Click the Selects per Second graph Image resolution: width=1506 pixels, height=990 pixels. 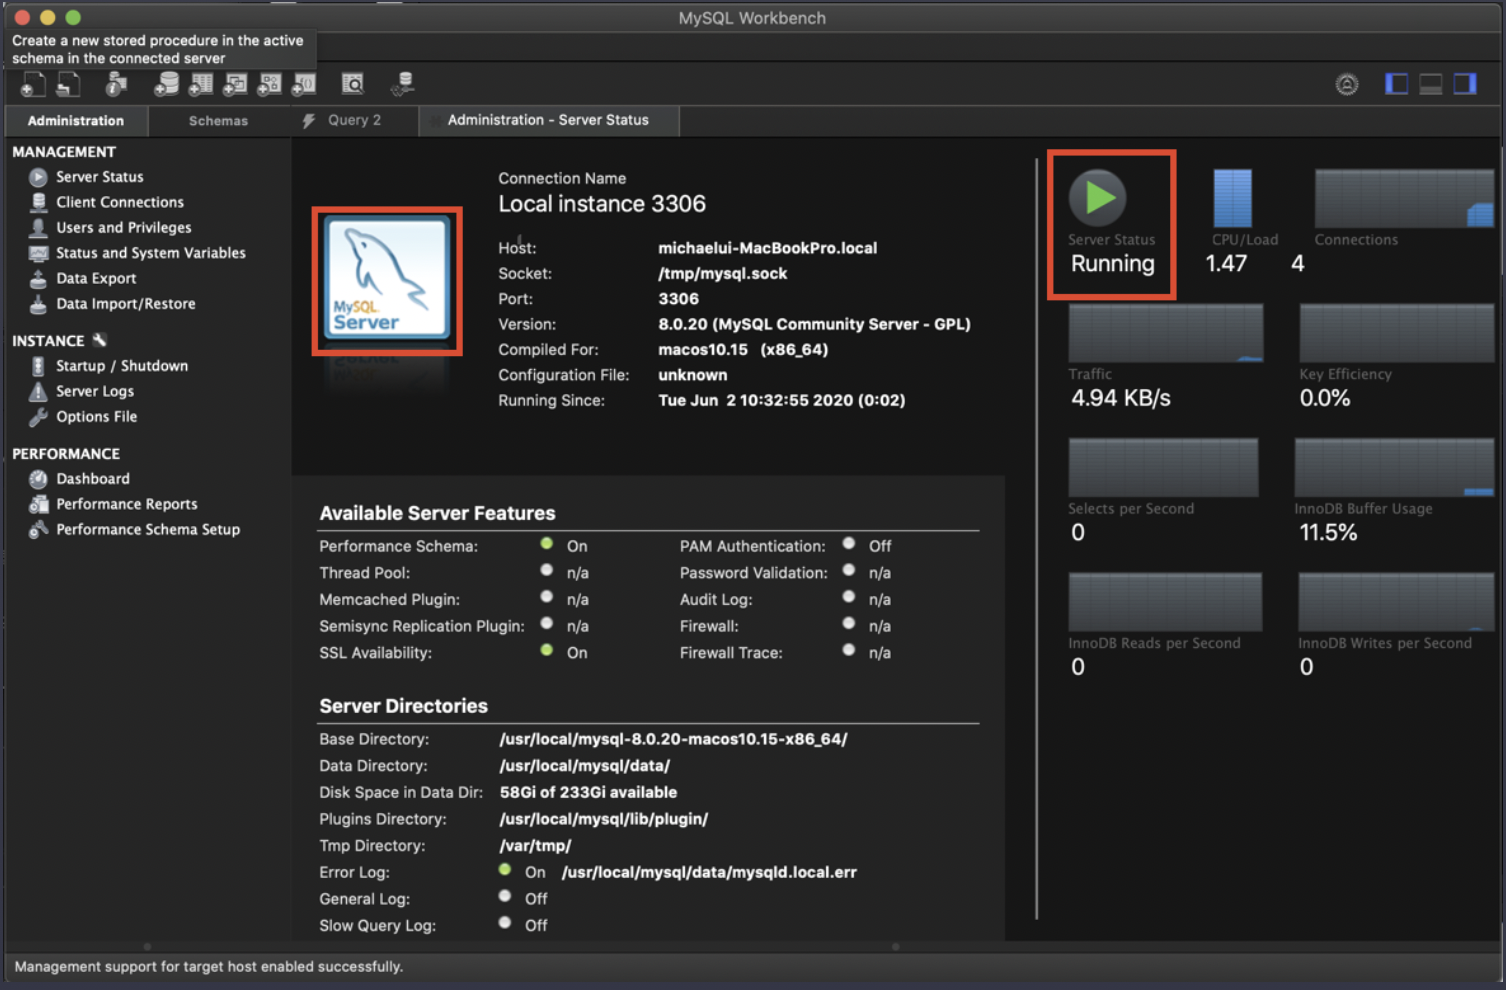click(1163, 467)
